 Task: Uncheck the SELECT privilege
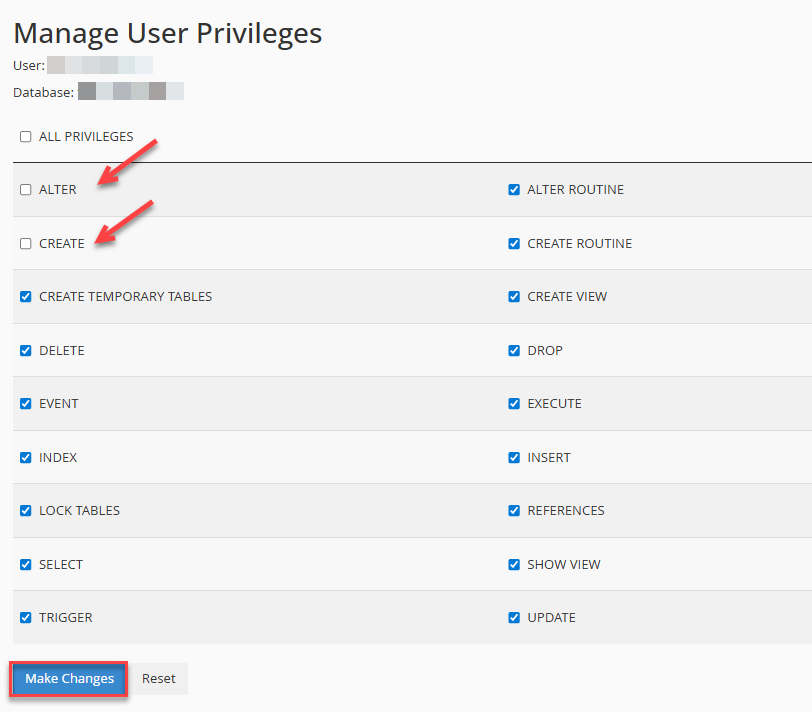[x=25, y=564]
